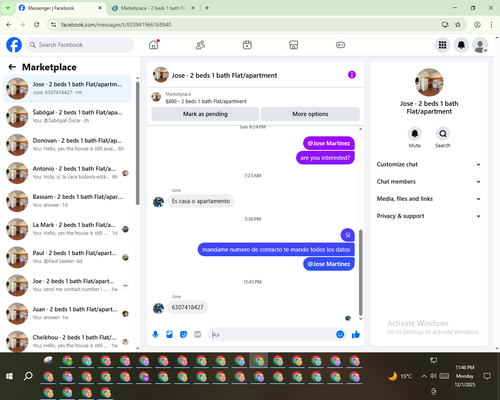Image resolution: width=500 pixels, height=400 pixels.
Task: Open the Windows Start button
Action: [9, 376]
